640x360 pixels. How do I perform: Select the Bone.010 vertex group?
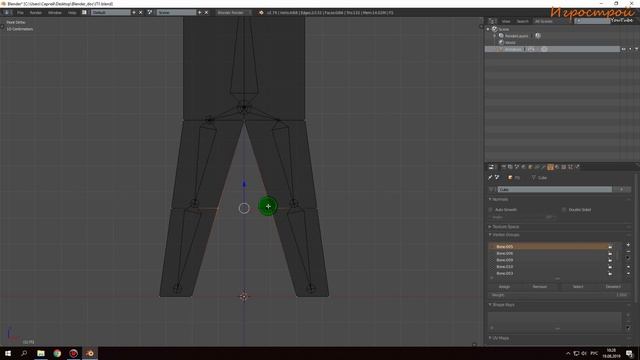click(x=549, y=267)
